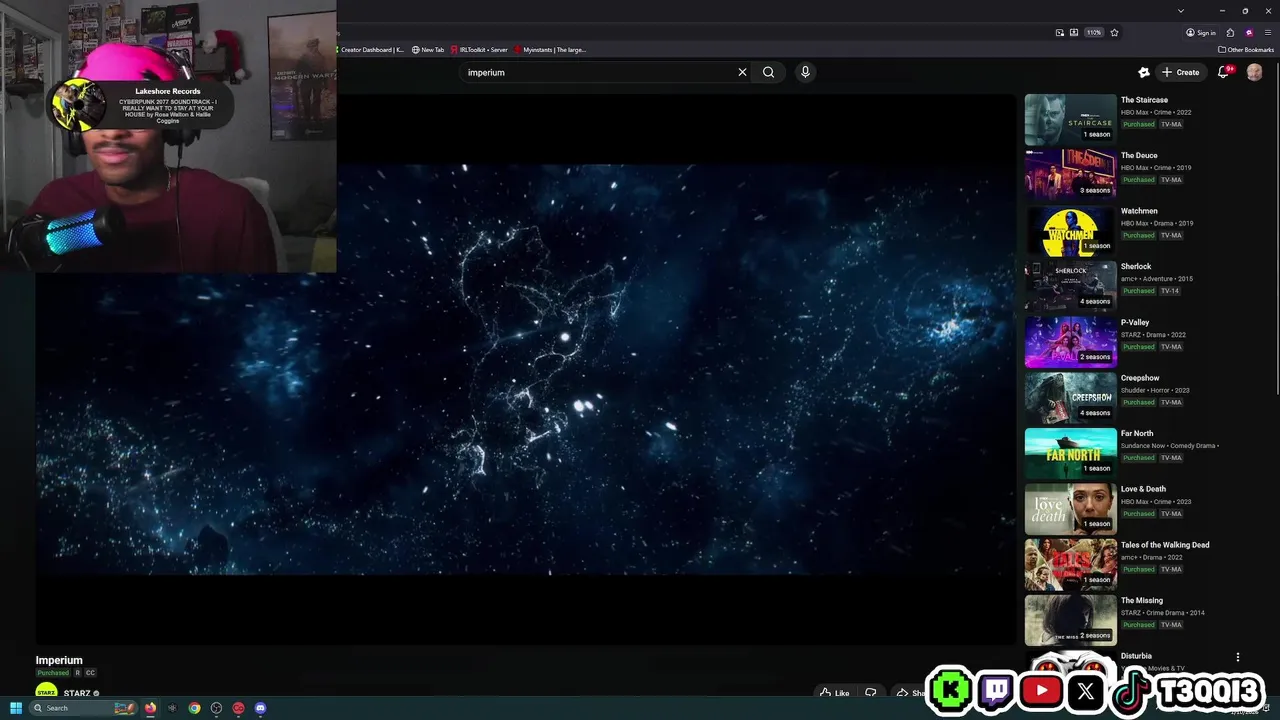Open Myinstants bookmark
This screenshot has width=1280, height=720.
550,49
